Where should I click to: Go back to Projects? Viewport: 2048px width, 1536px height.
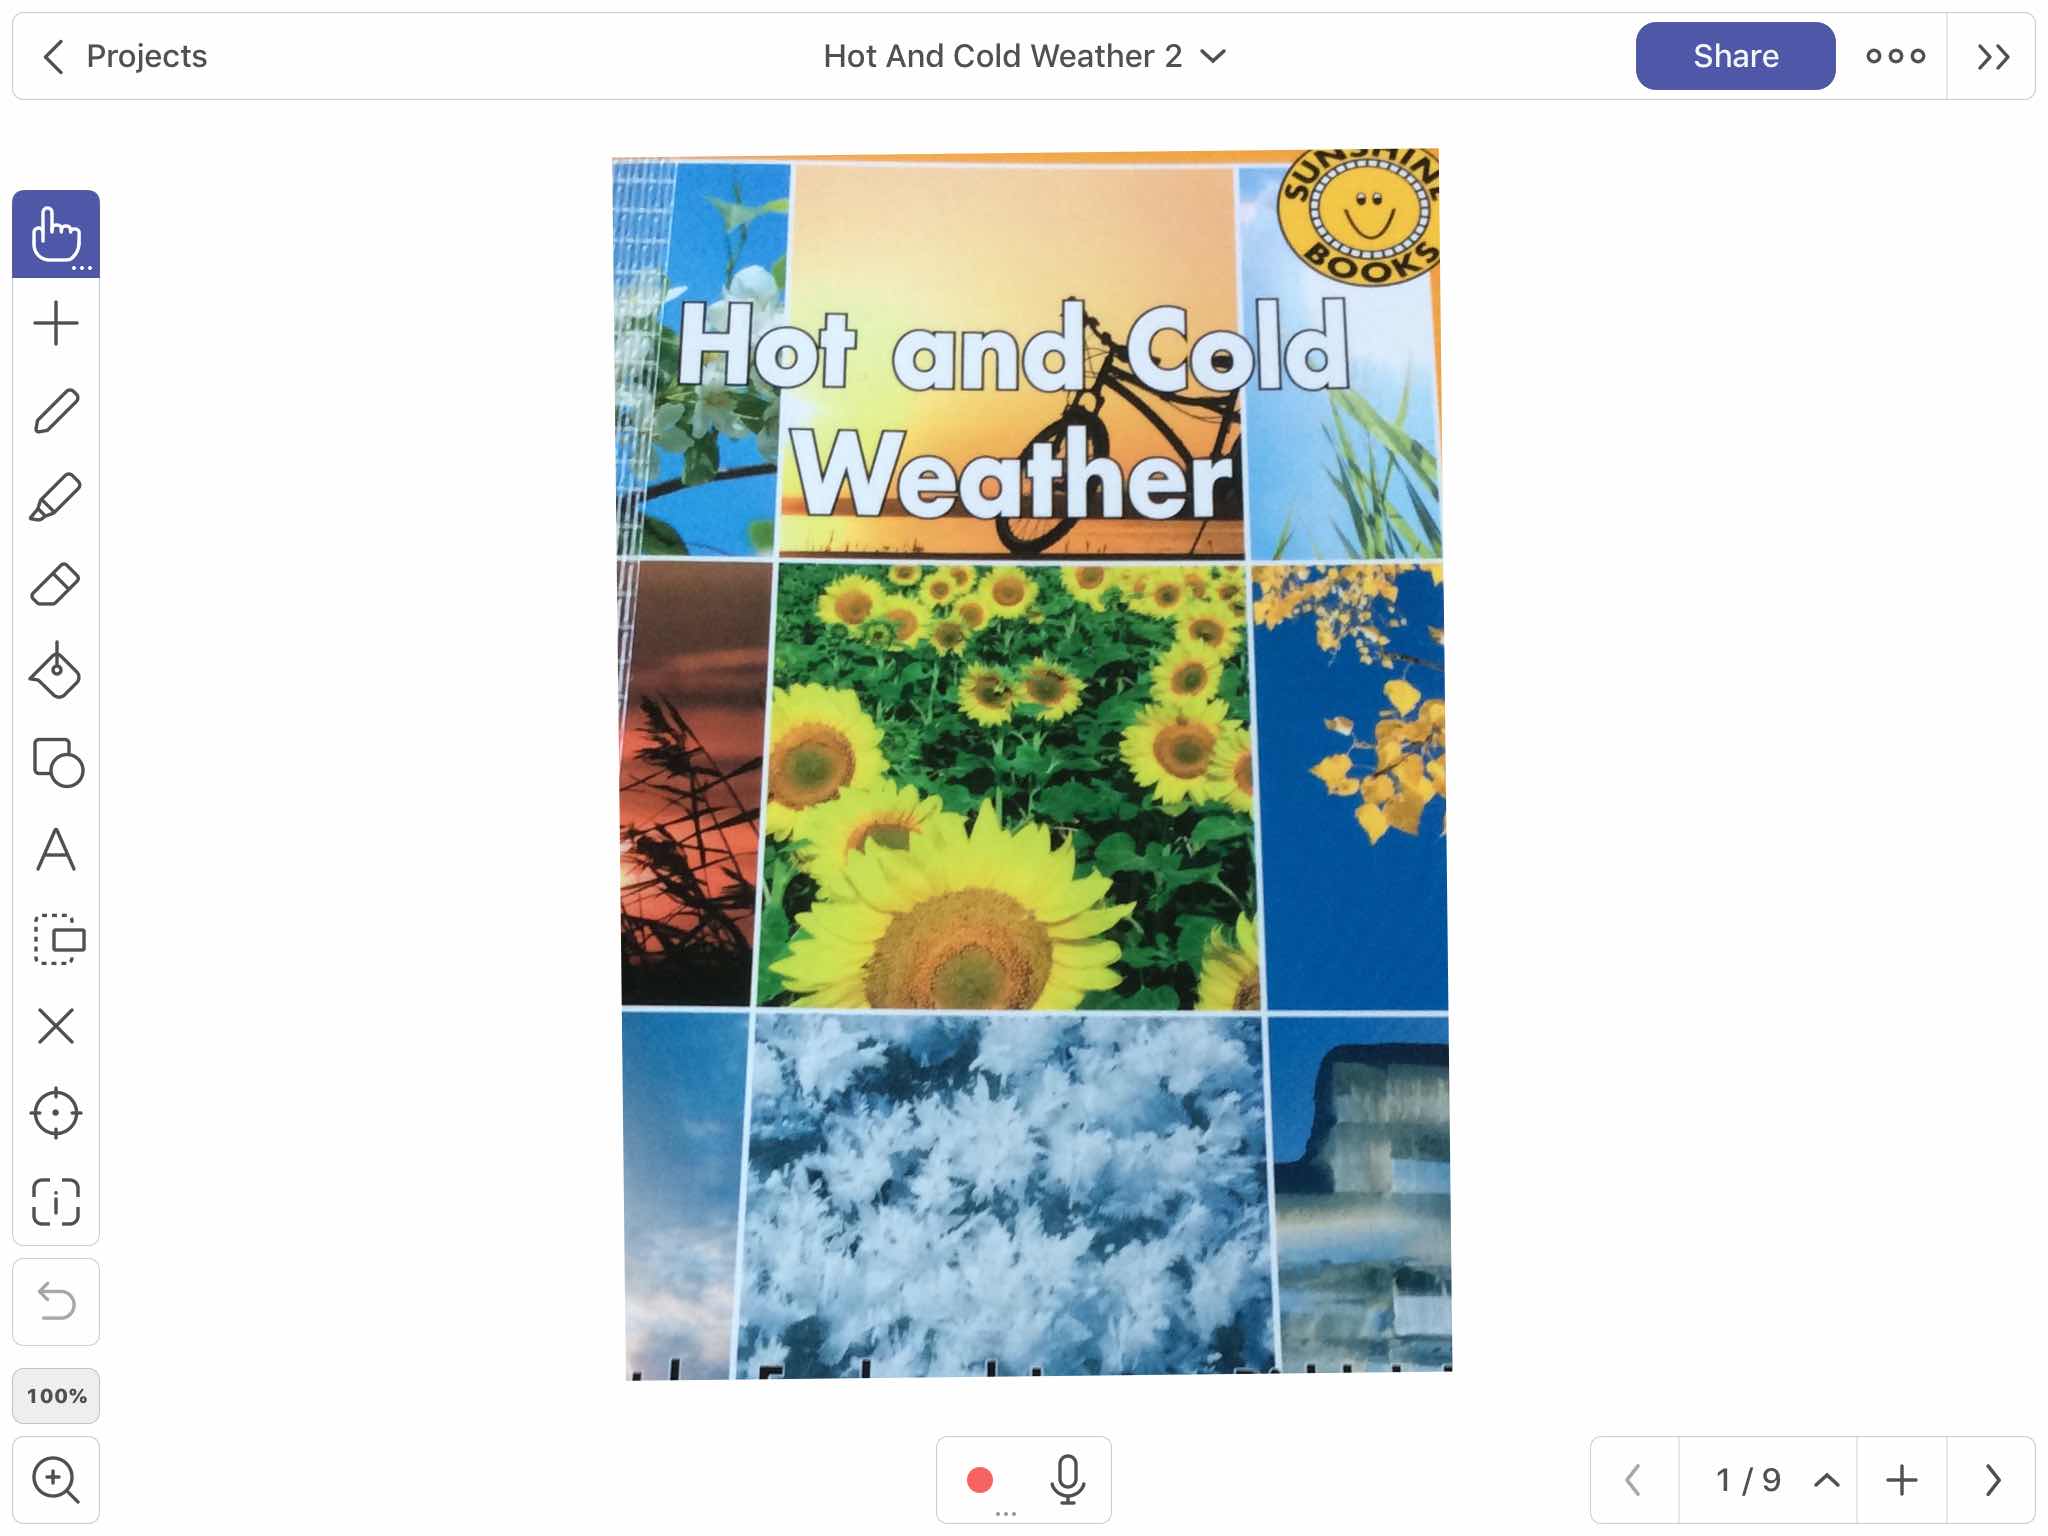coord(125,56)
